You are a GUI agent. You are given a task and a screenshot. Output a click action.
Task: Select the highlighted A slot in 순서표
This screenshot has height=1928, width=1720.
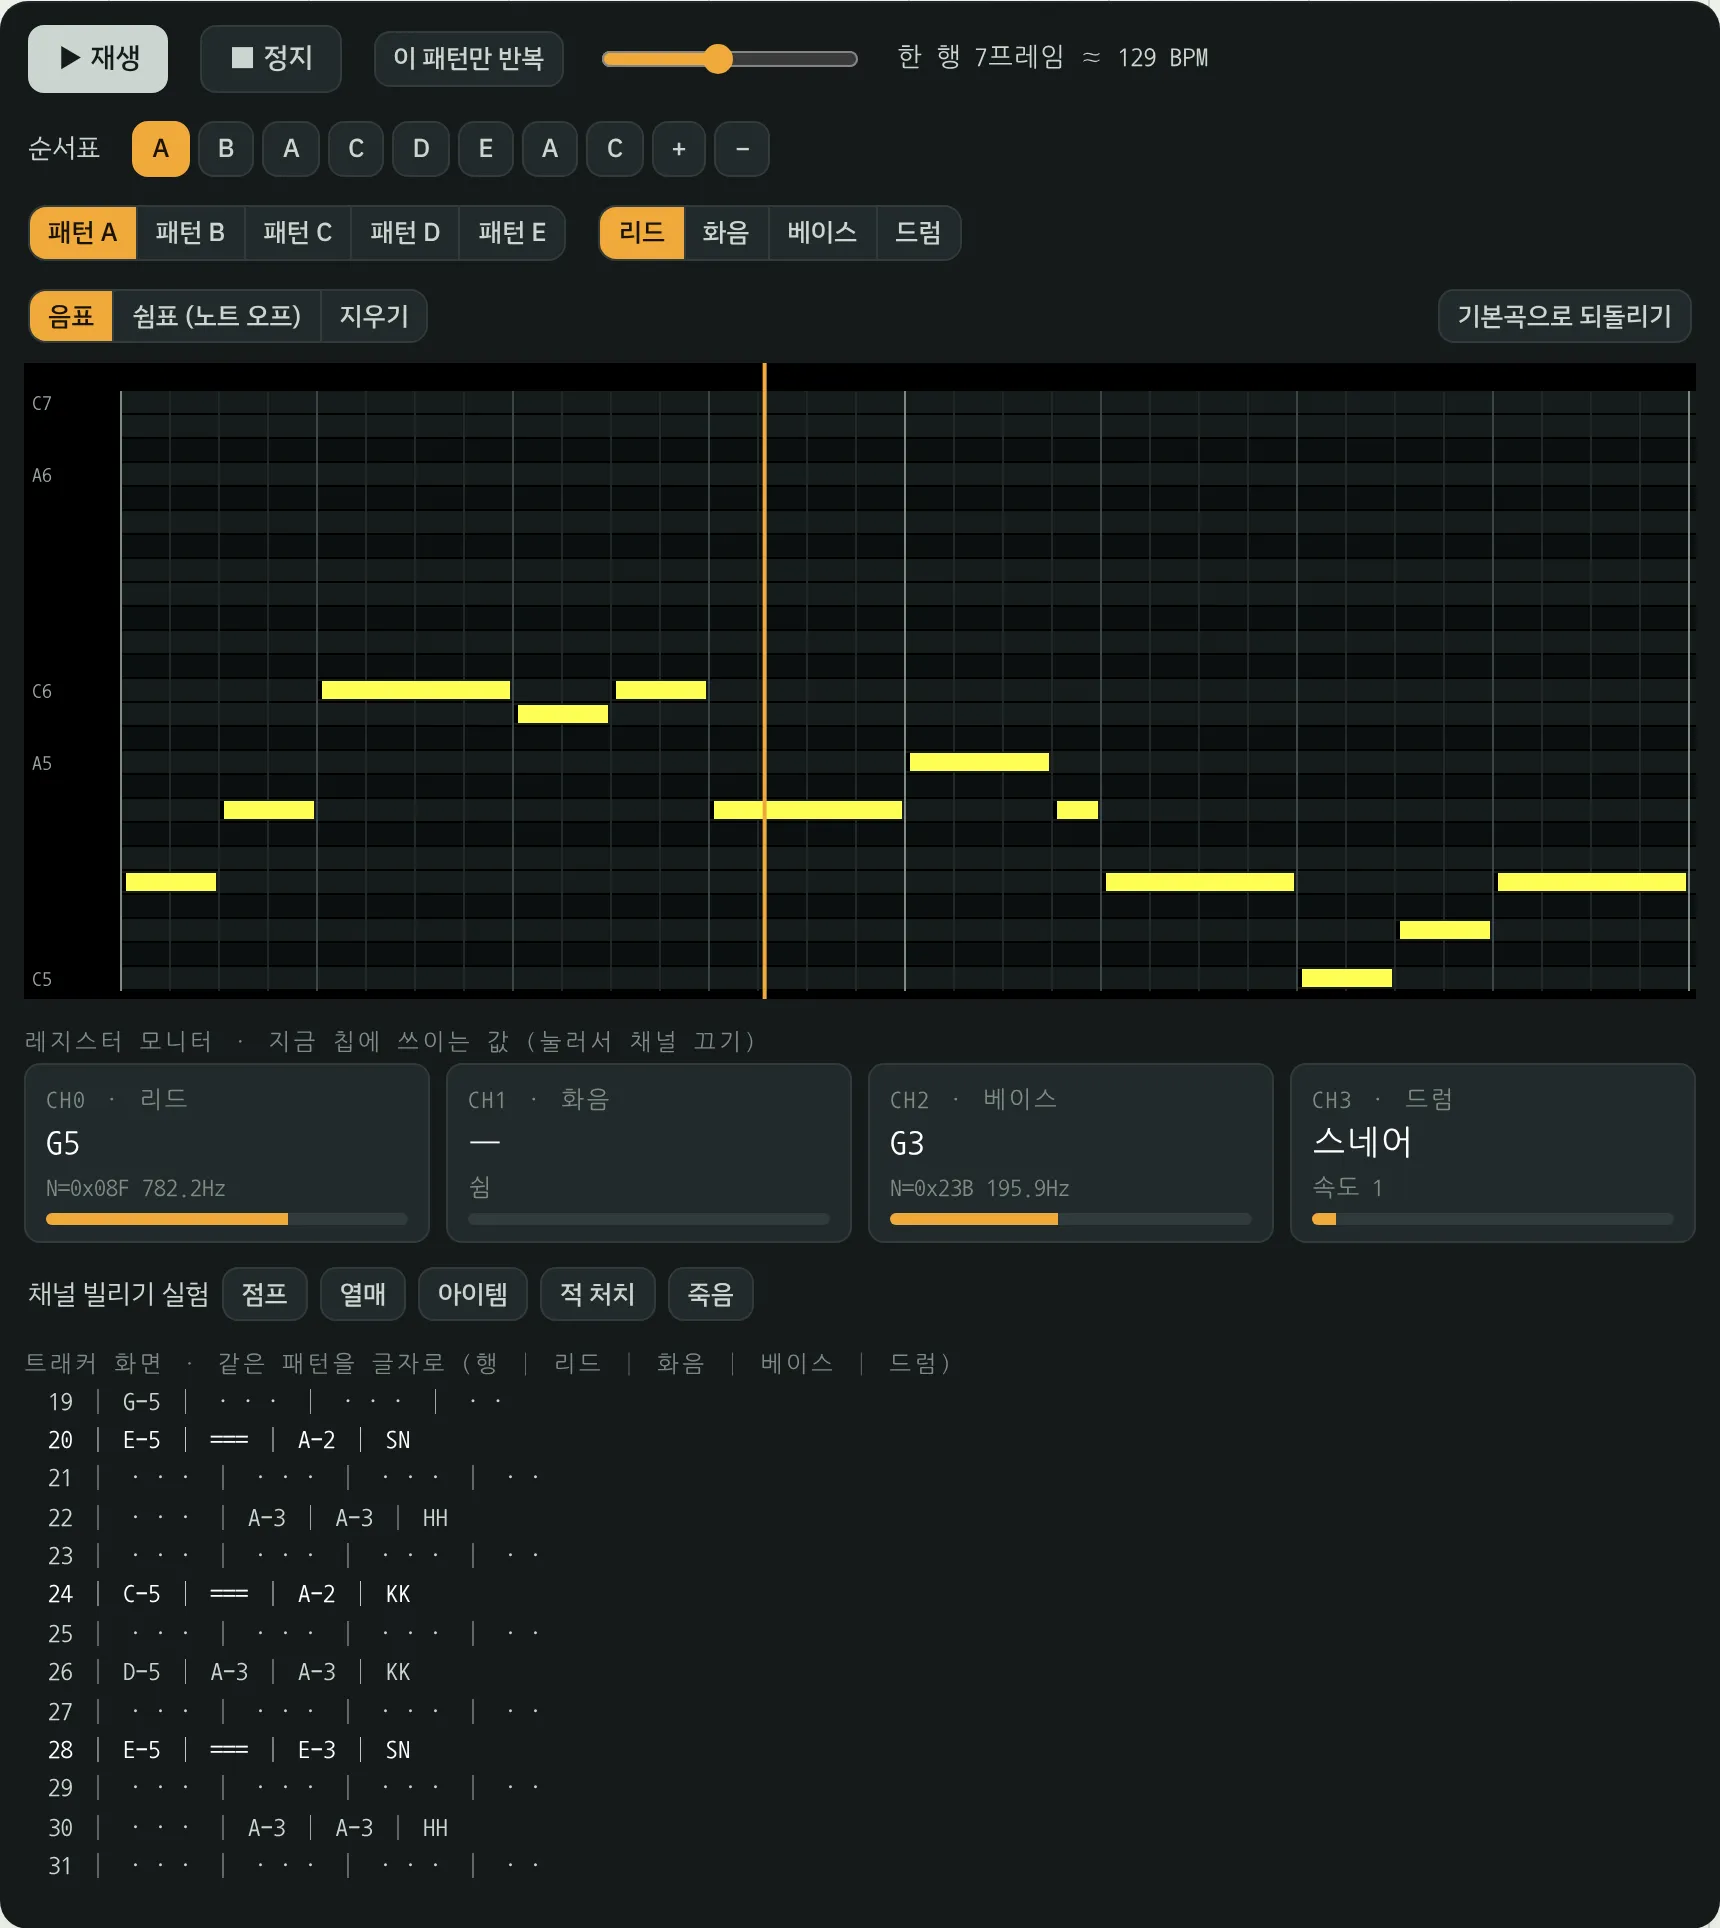(x=161, y=149)
